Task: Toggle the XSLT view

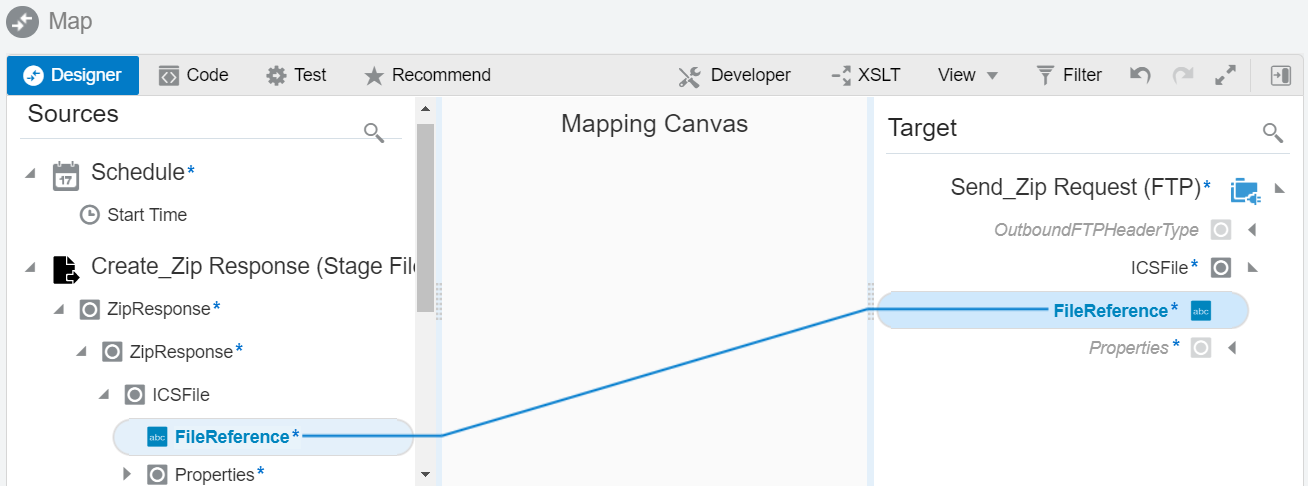Action: [866, 75]
